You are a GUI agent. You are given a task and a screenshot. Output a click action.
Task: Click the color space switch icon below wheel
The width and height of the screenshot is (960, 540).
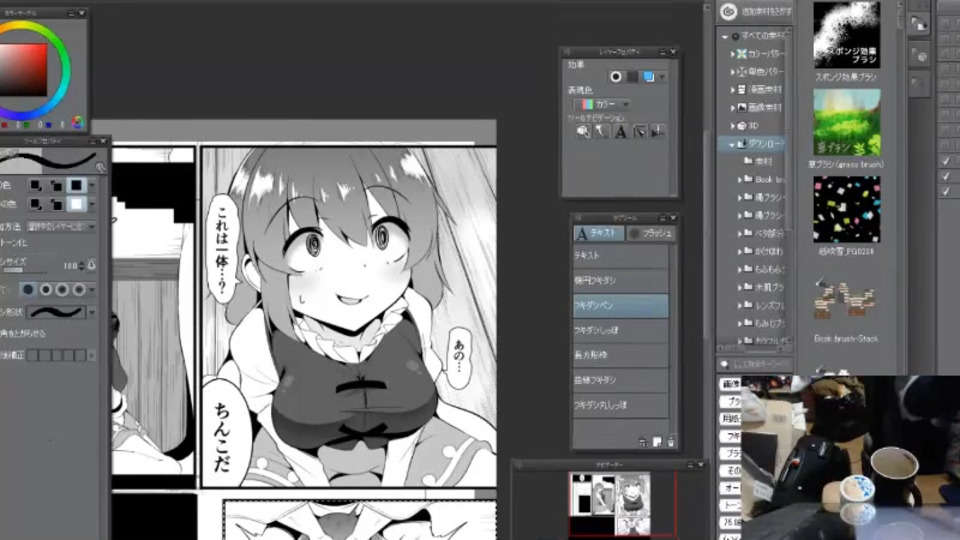point(77,122)
